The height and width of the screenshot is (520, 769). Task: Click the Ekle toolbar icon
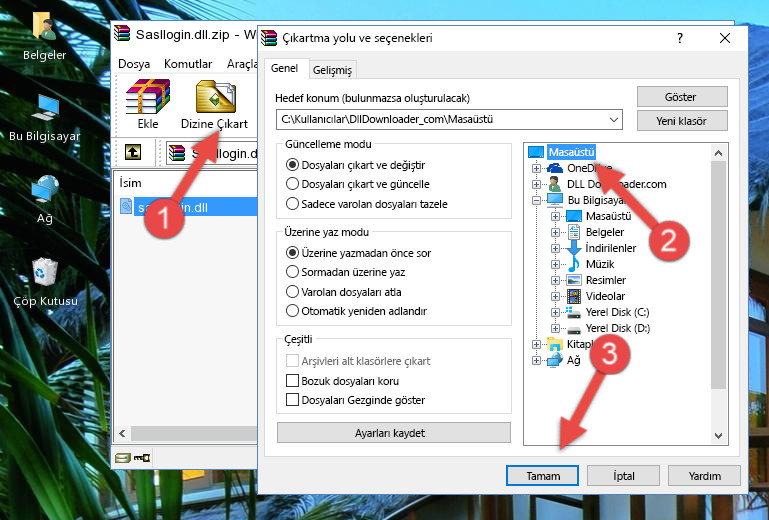pos(147,105)
